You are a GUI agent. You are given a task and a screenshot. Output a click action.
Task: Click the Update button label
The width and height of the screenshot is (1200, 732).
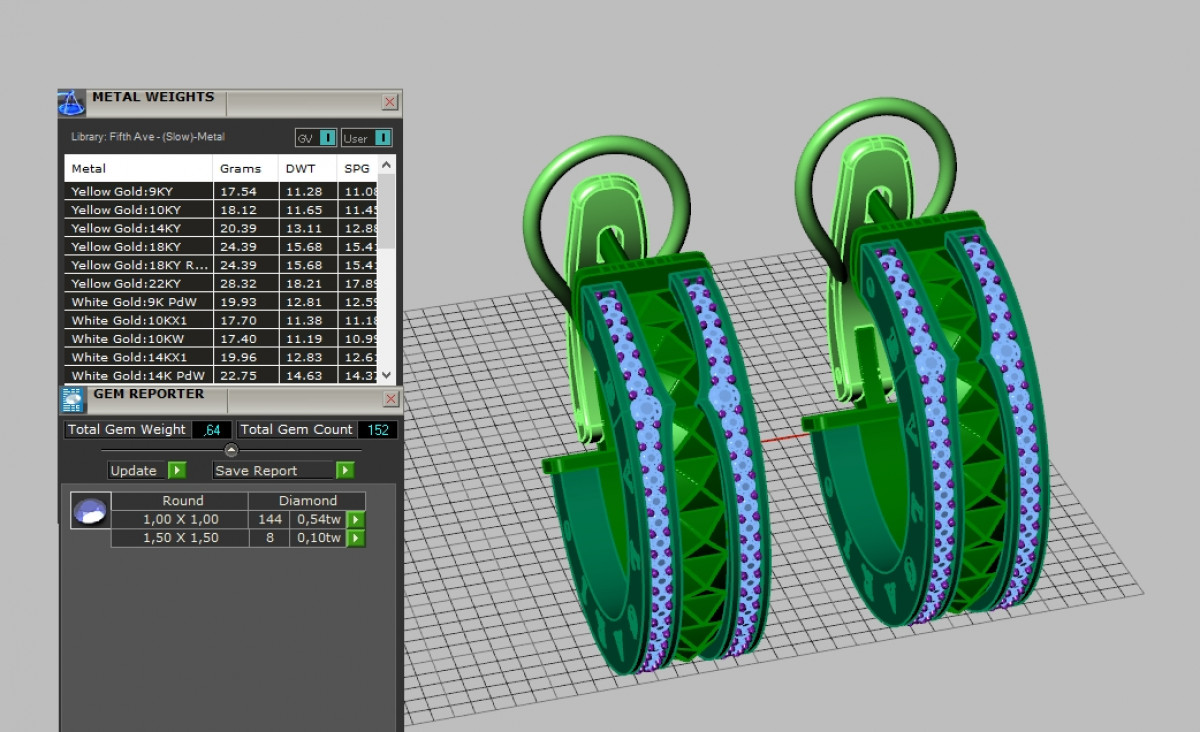point(134,471)
